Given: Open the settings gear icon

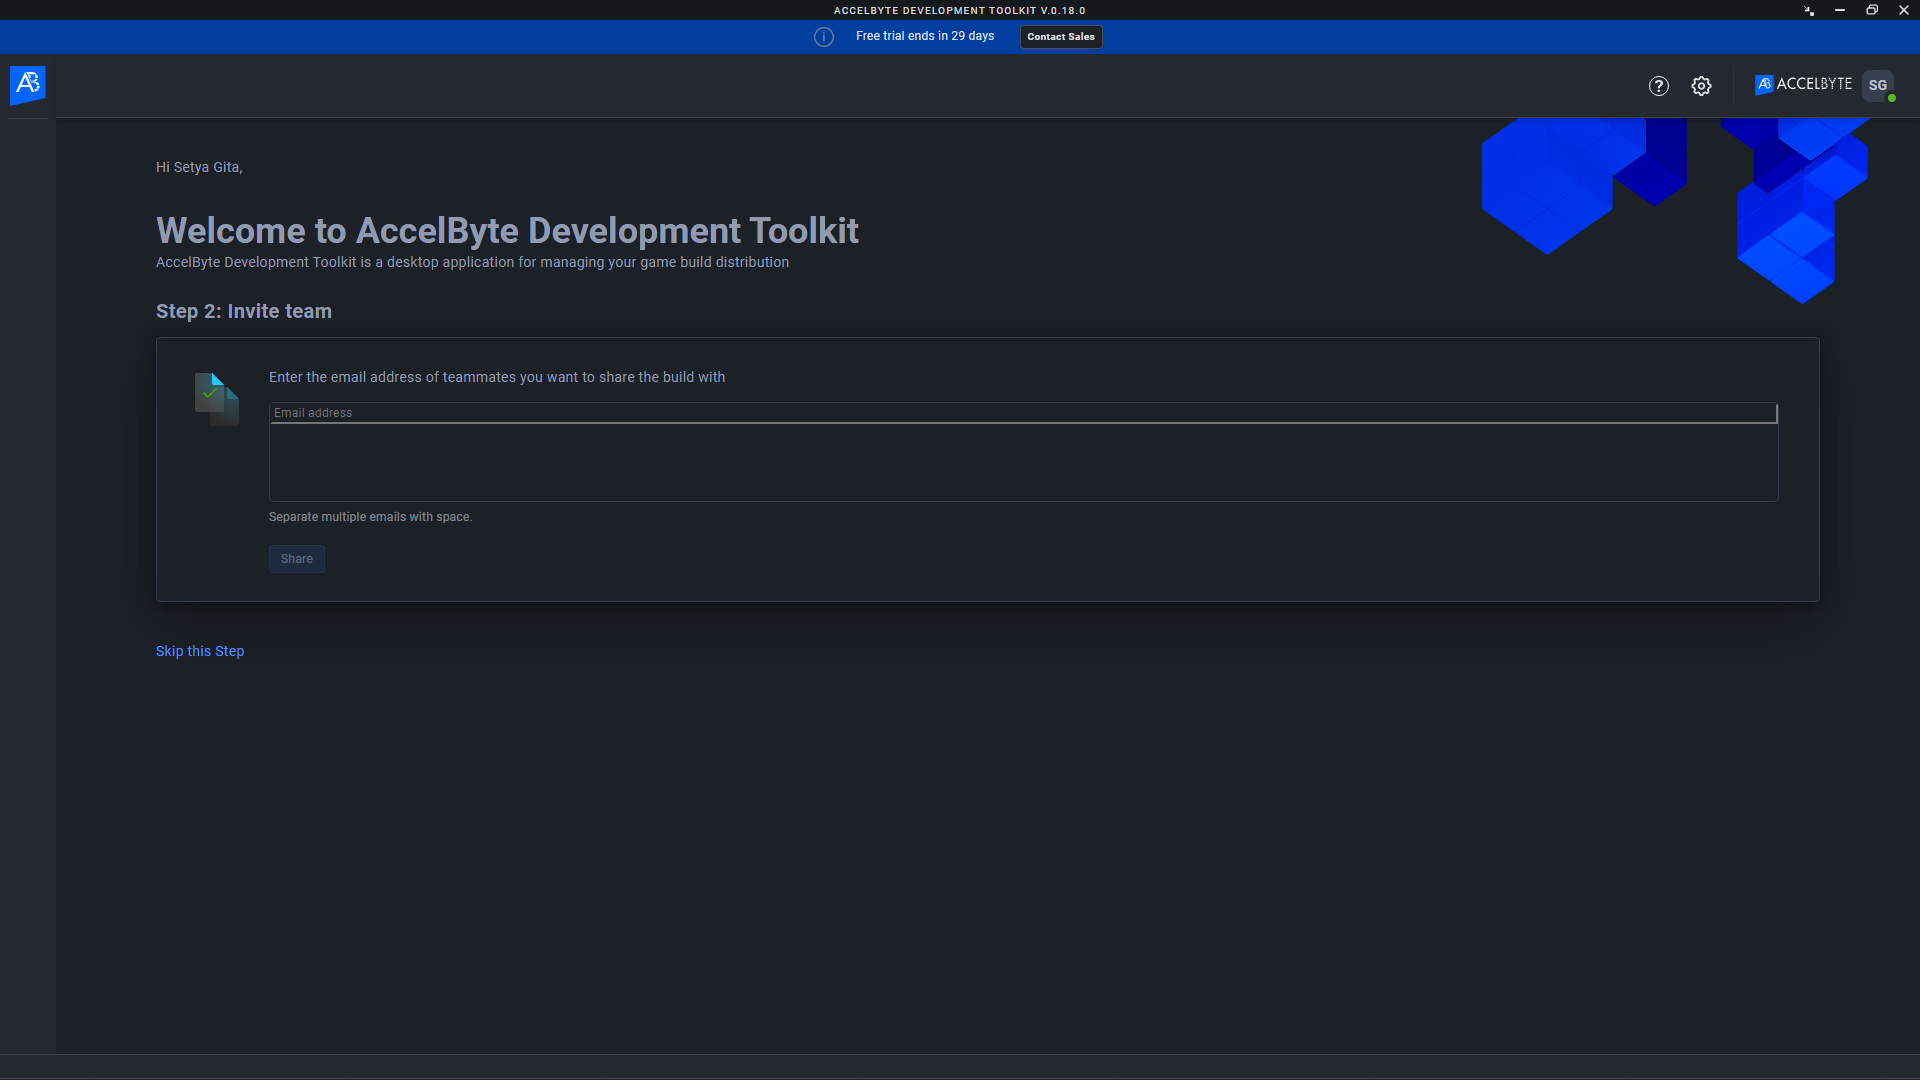Looking at the screenshot, I should pos(1701,86).
